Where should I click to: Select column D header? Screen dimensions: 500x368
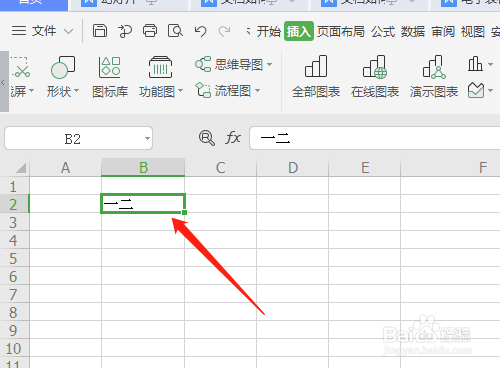(293, 168)
